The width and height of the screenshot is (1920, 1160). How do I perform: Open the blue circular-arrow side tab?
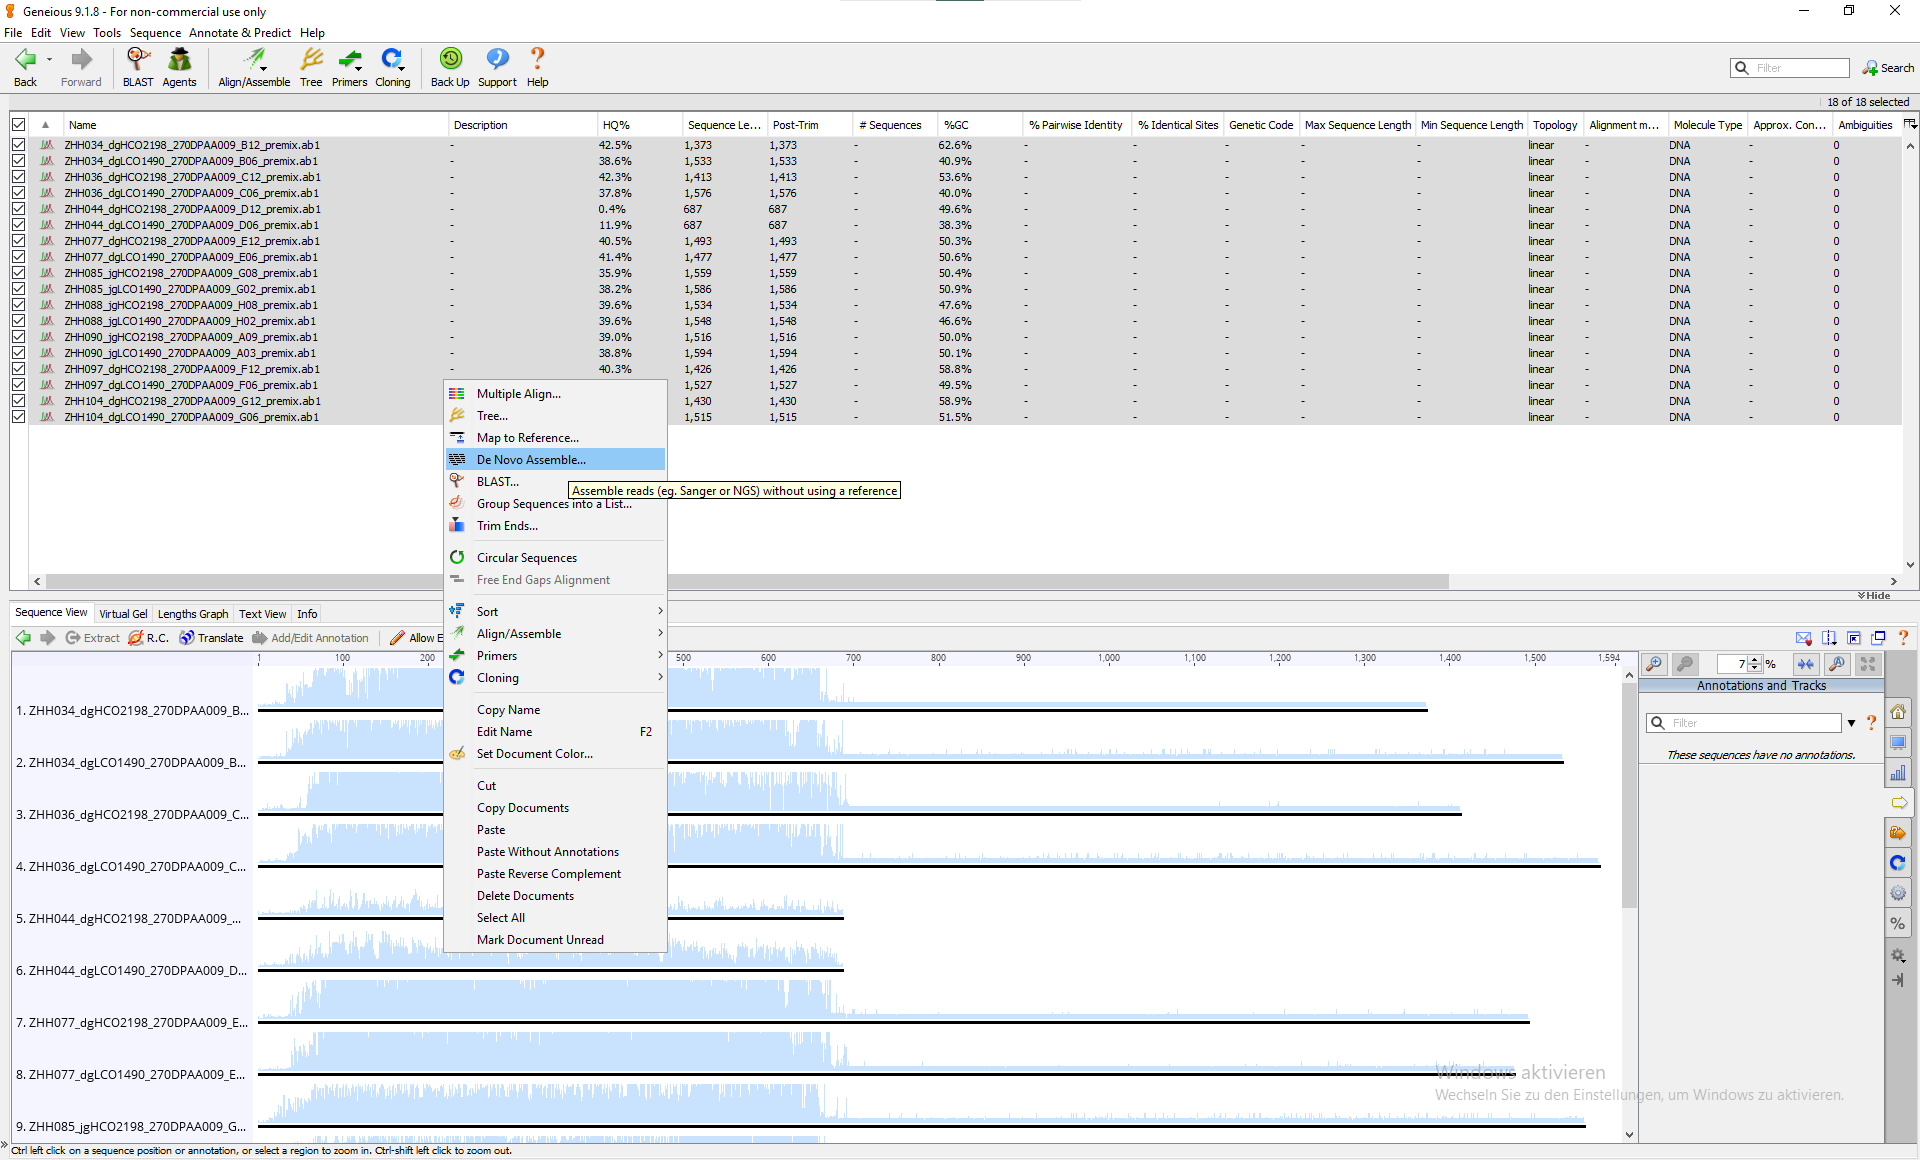click(x=1897, y=862)
